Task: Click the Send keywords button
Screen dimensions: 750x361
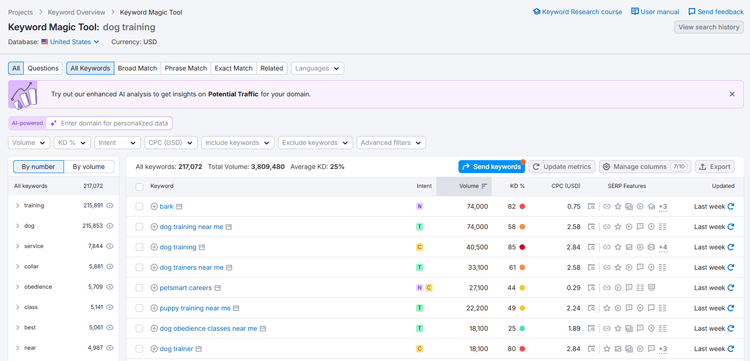Action: [491, 167]
